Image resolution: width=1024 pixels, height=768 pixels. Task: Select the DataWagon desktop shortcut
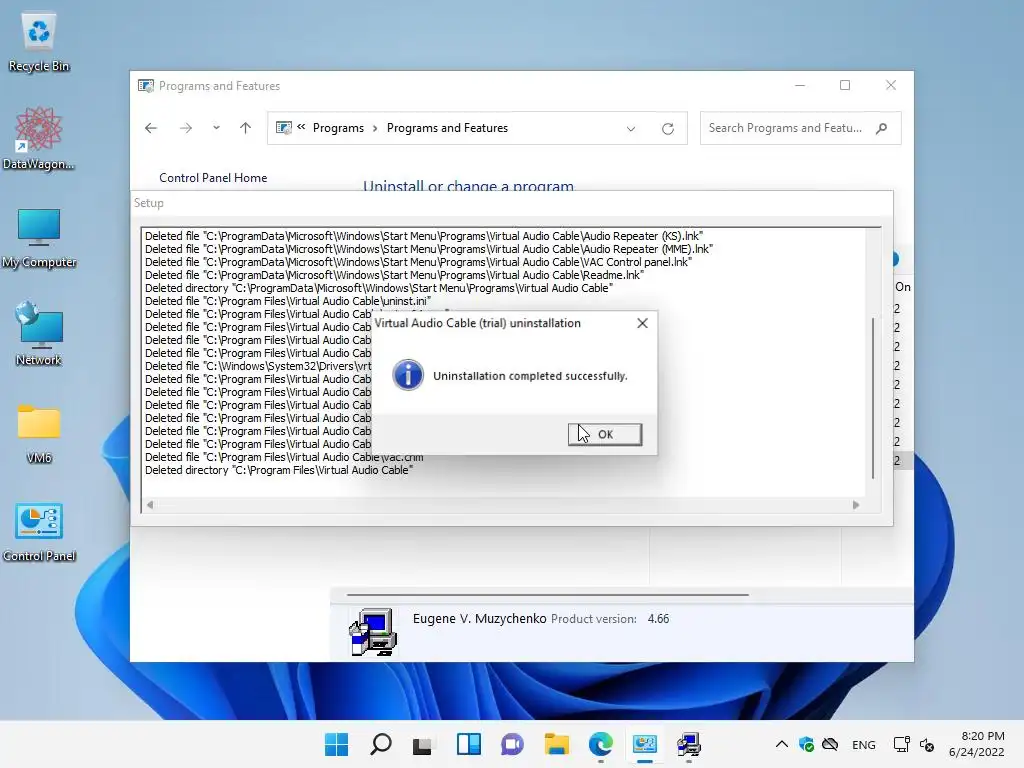point(39,138)
